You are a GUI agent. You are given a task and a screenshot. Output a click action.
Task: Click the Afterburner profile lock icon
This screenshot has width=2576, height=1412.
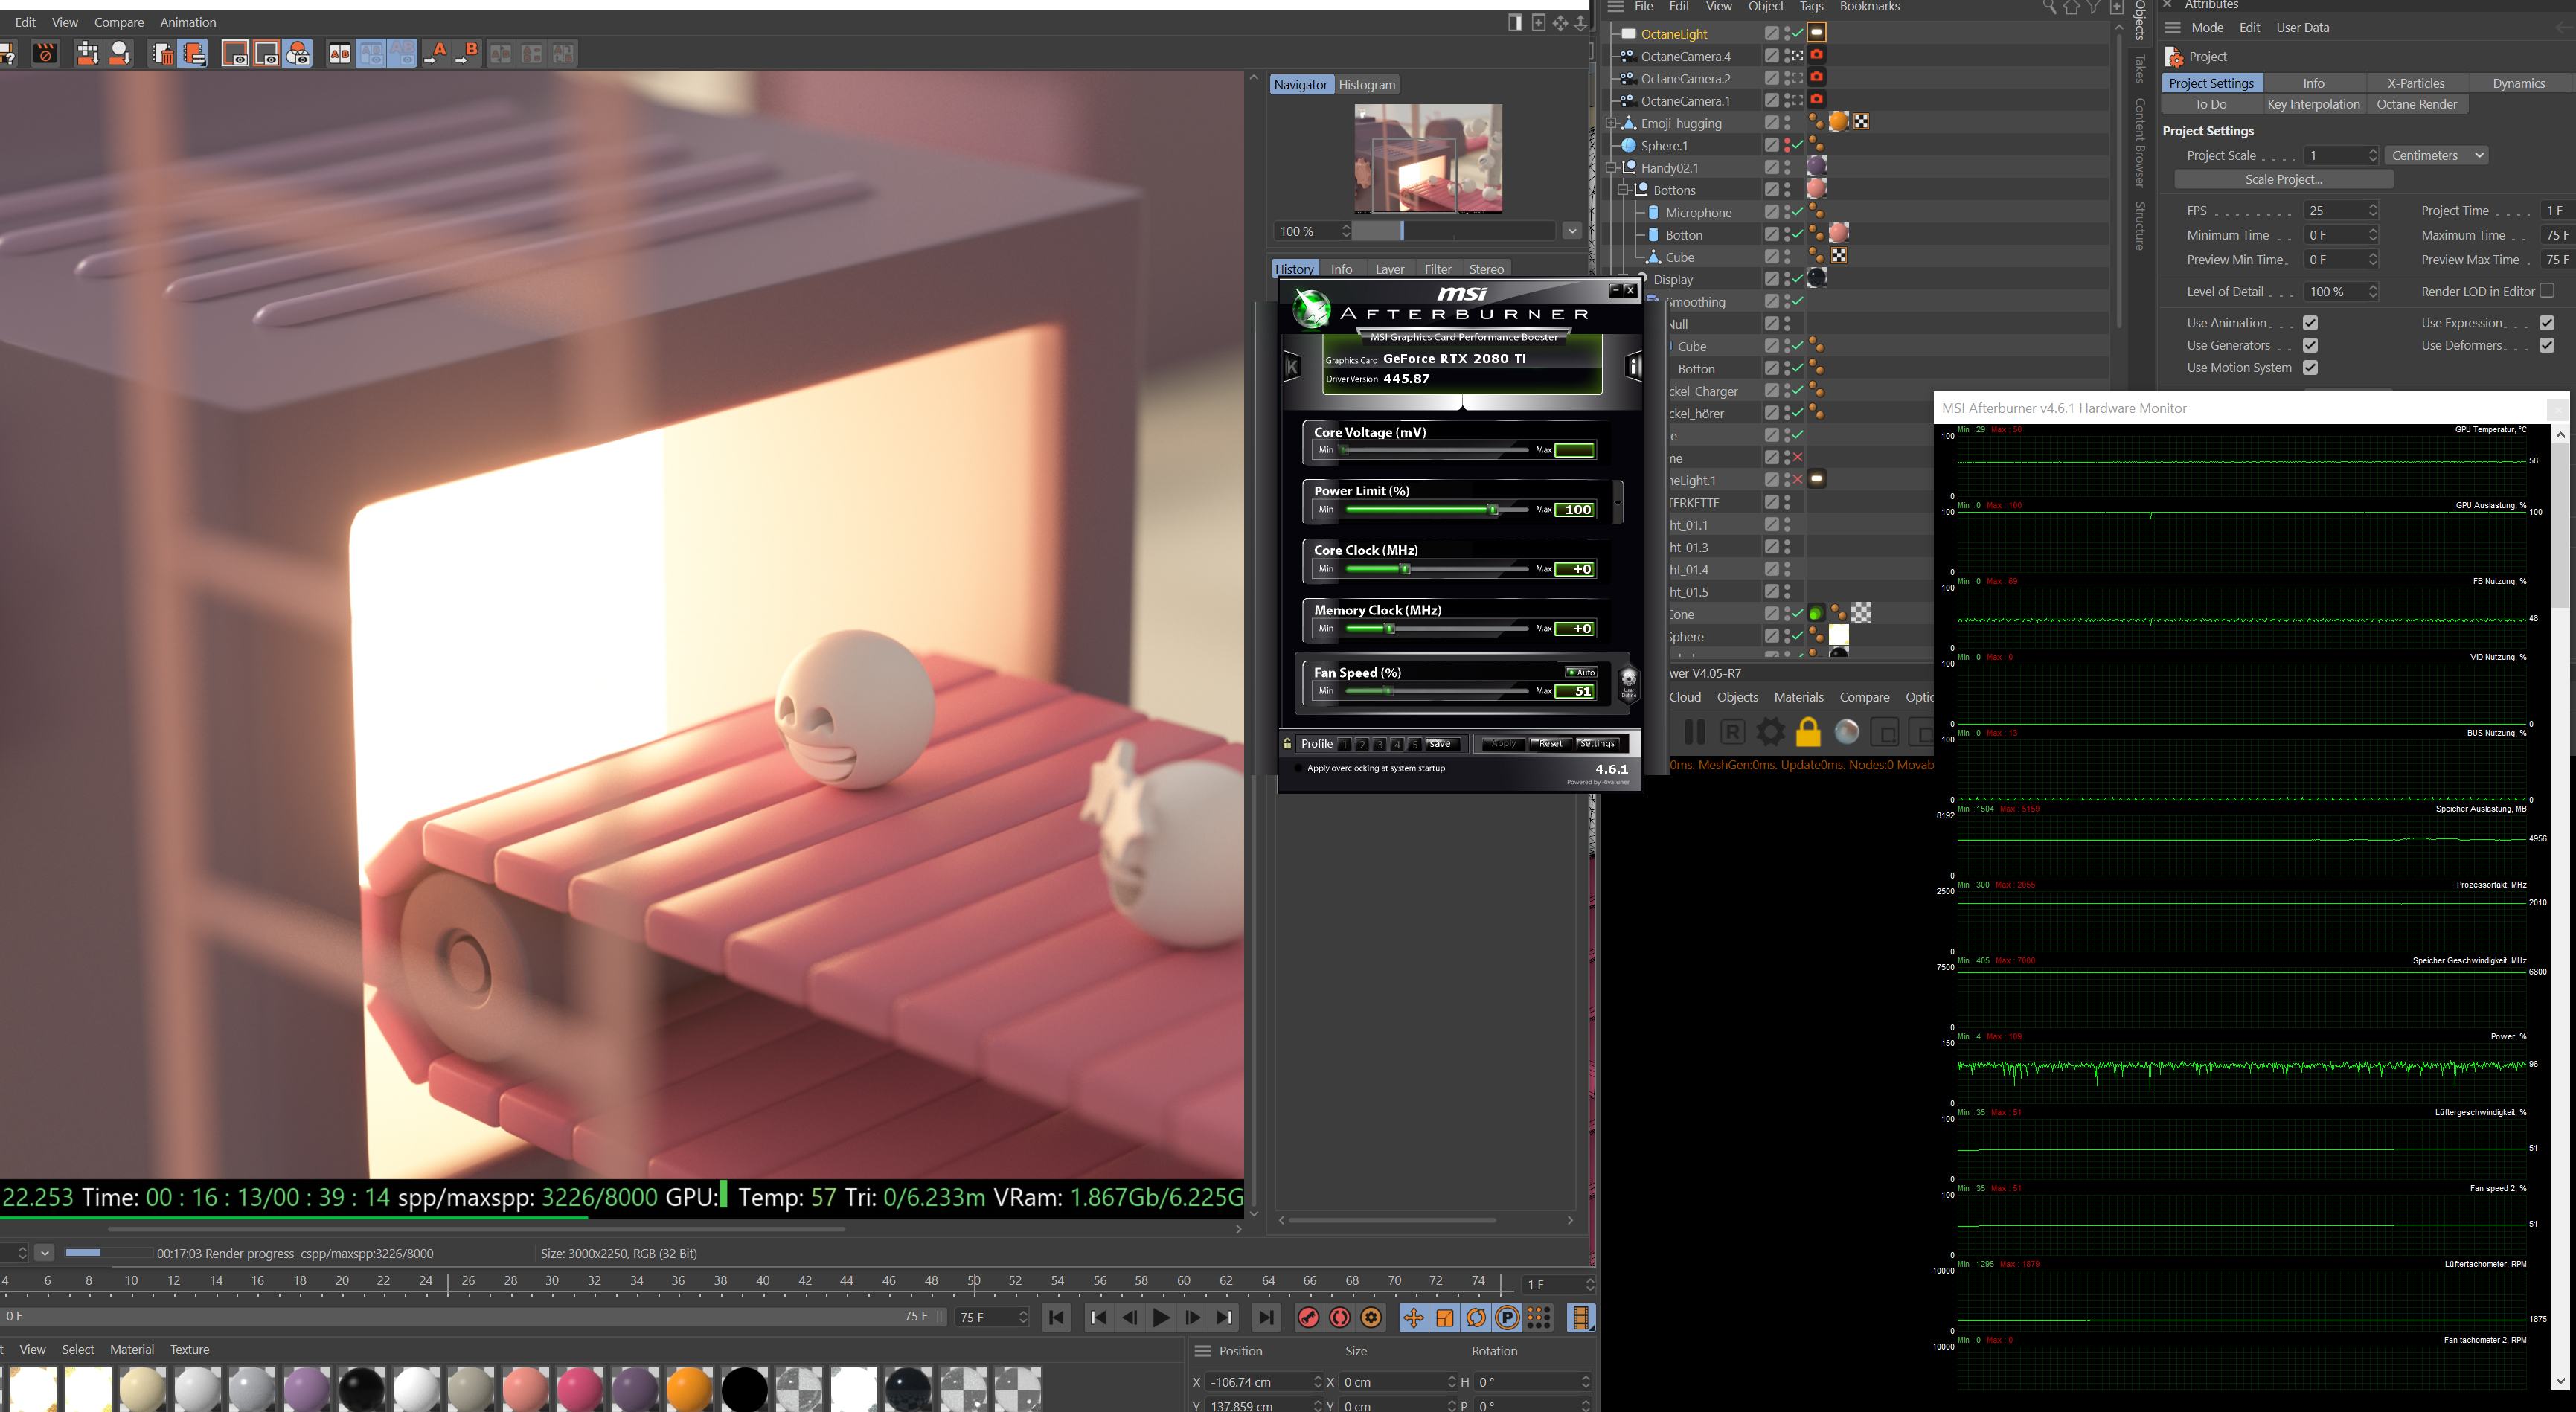1287,744
